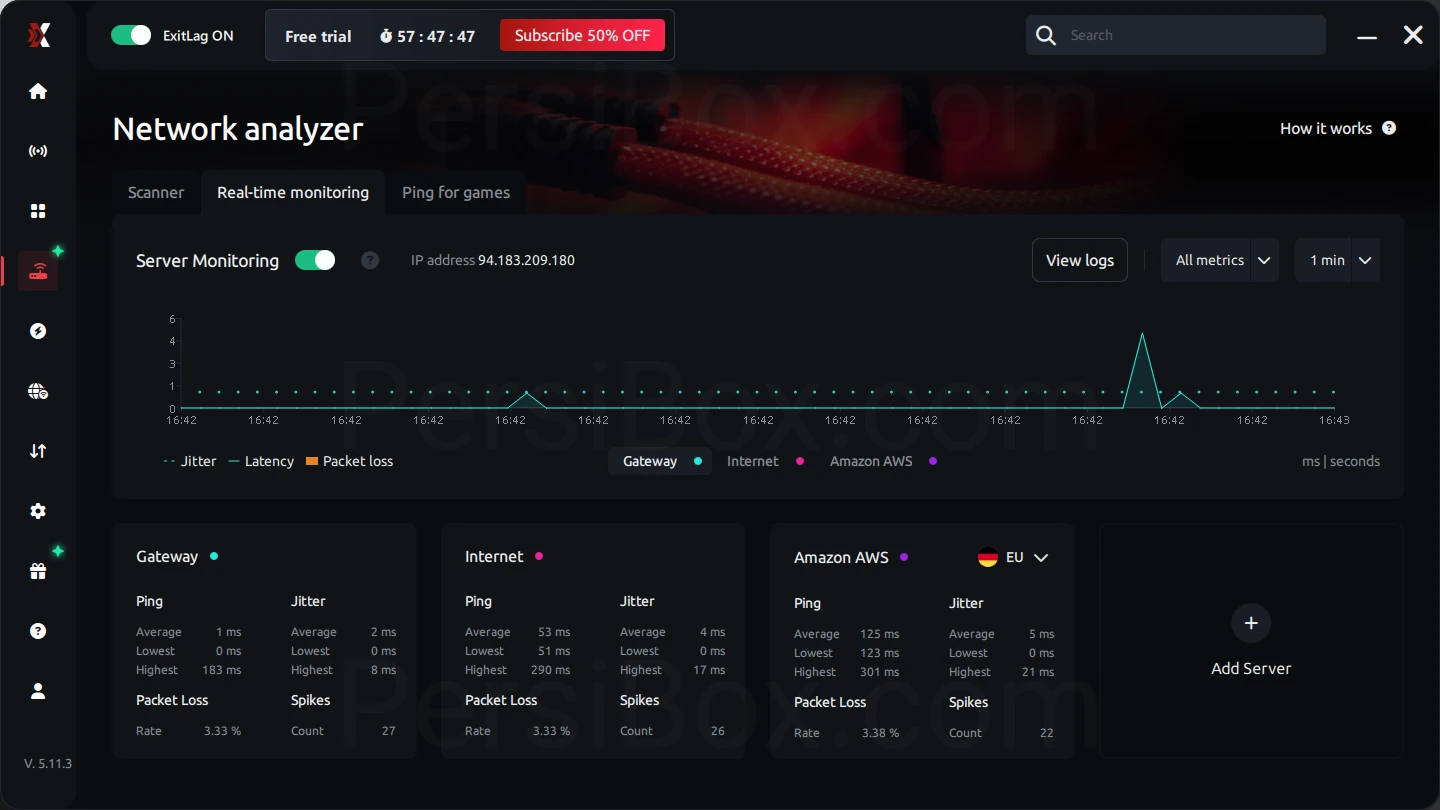The height and width of the screenshot is (810, 1440).
Task: Switch to the Scanner tab
Action: pos(156,192)
